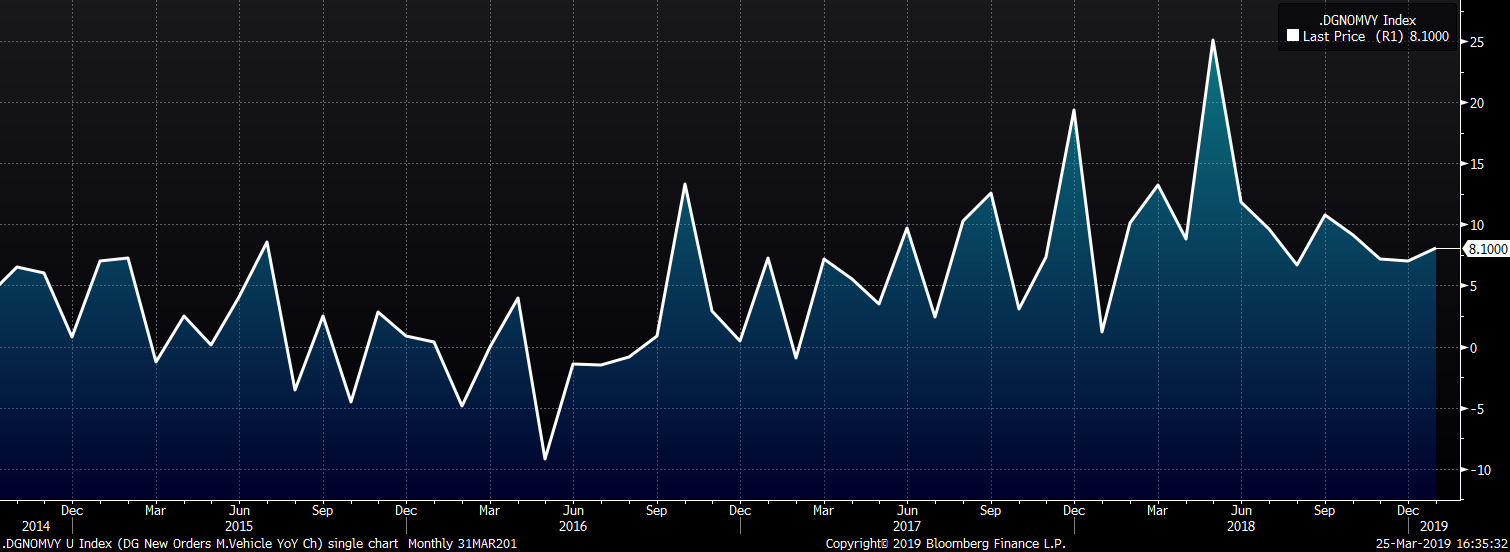Image resolution: width=1510 pixels, height=552 pixels.
Task: Select the .DGNOMVY Index legend title
Action: tap(1359, 20)
